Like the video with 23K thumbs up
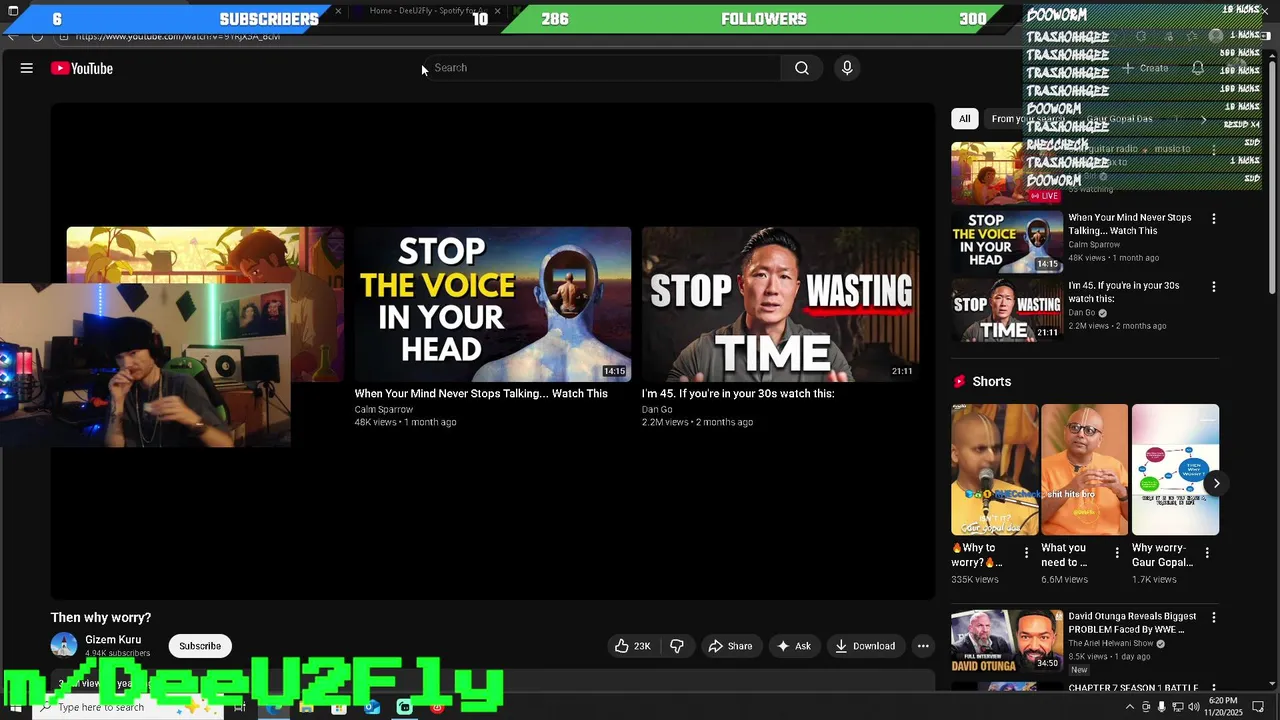The width and height of the screenshot is (1280, 720). (632, 646)
